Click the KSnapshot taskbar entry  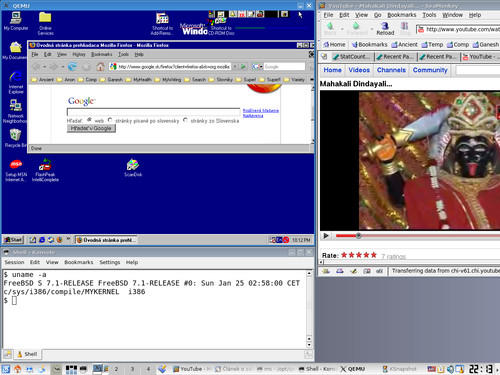coord(399,369)
